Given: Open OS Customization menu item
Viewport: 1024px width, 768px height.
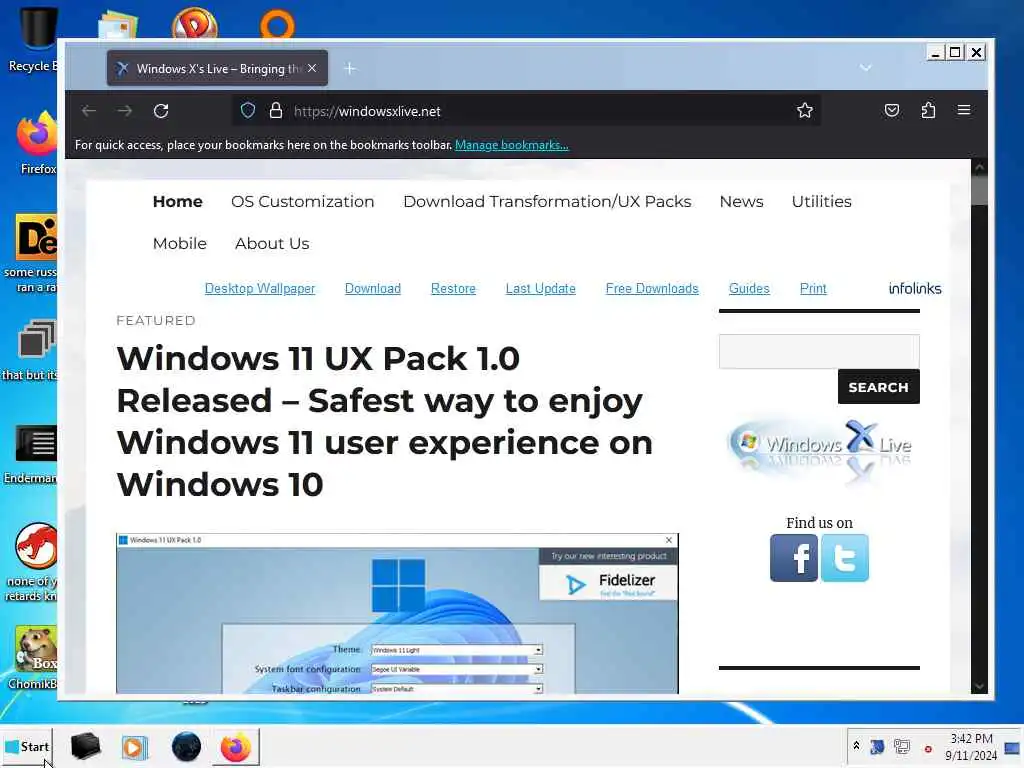Looking at the screenshot, I should 302,201.
